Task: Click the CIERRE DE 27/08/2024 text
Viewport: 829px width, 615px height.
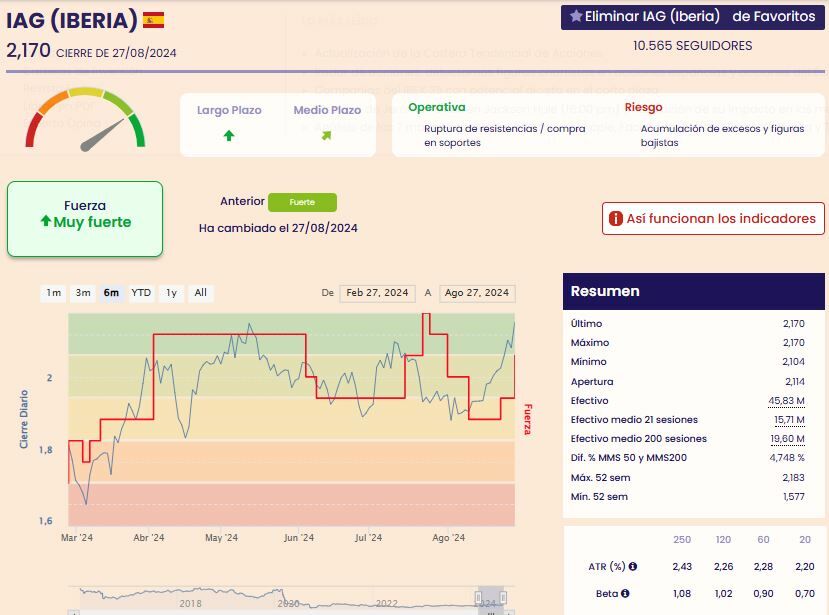Action: [x=116, y=53]
